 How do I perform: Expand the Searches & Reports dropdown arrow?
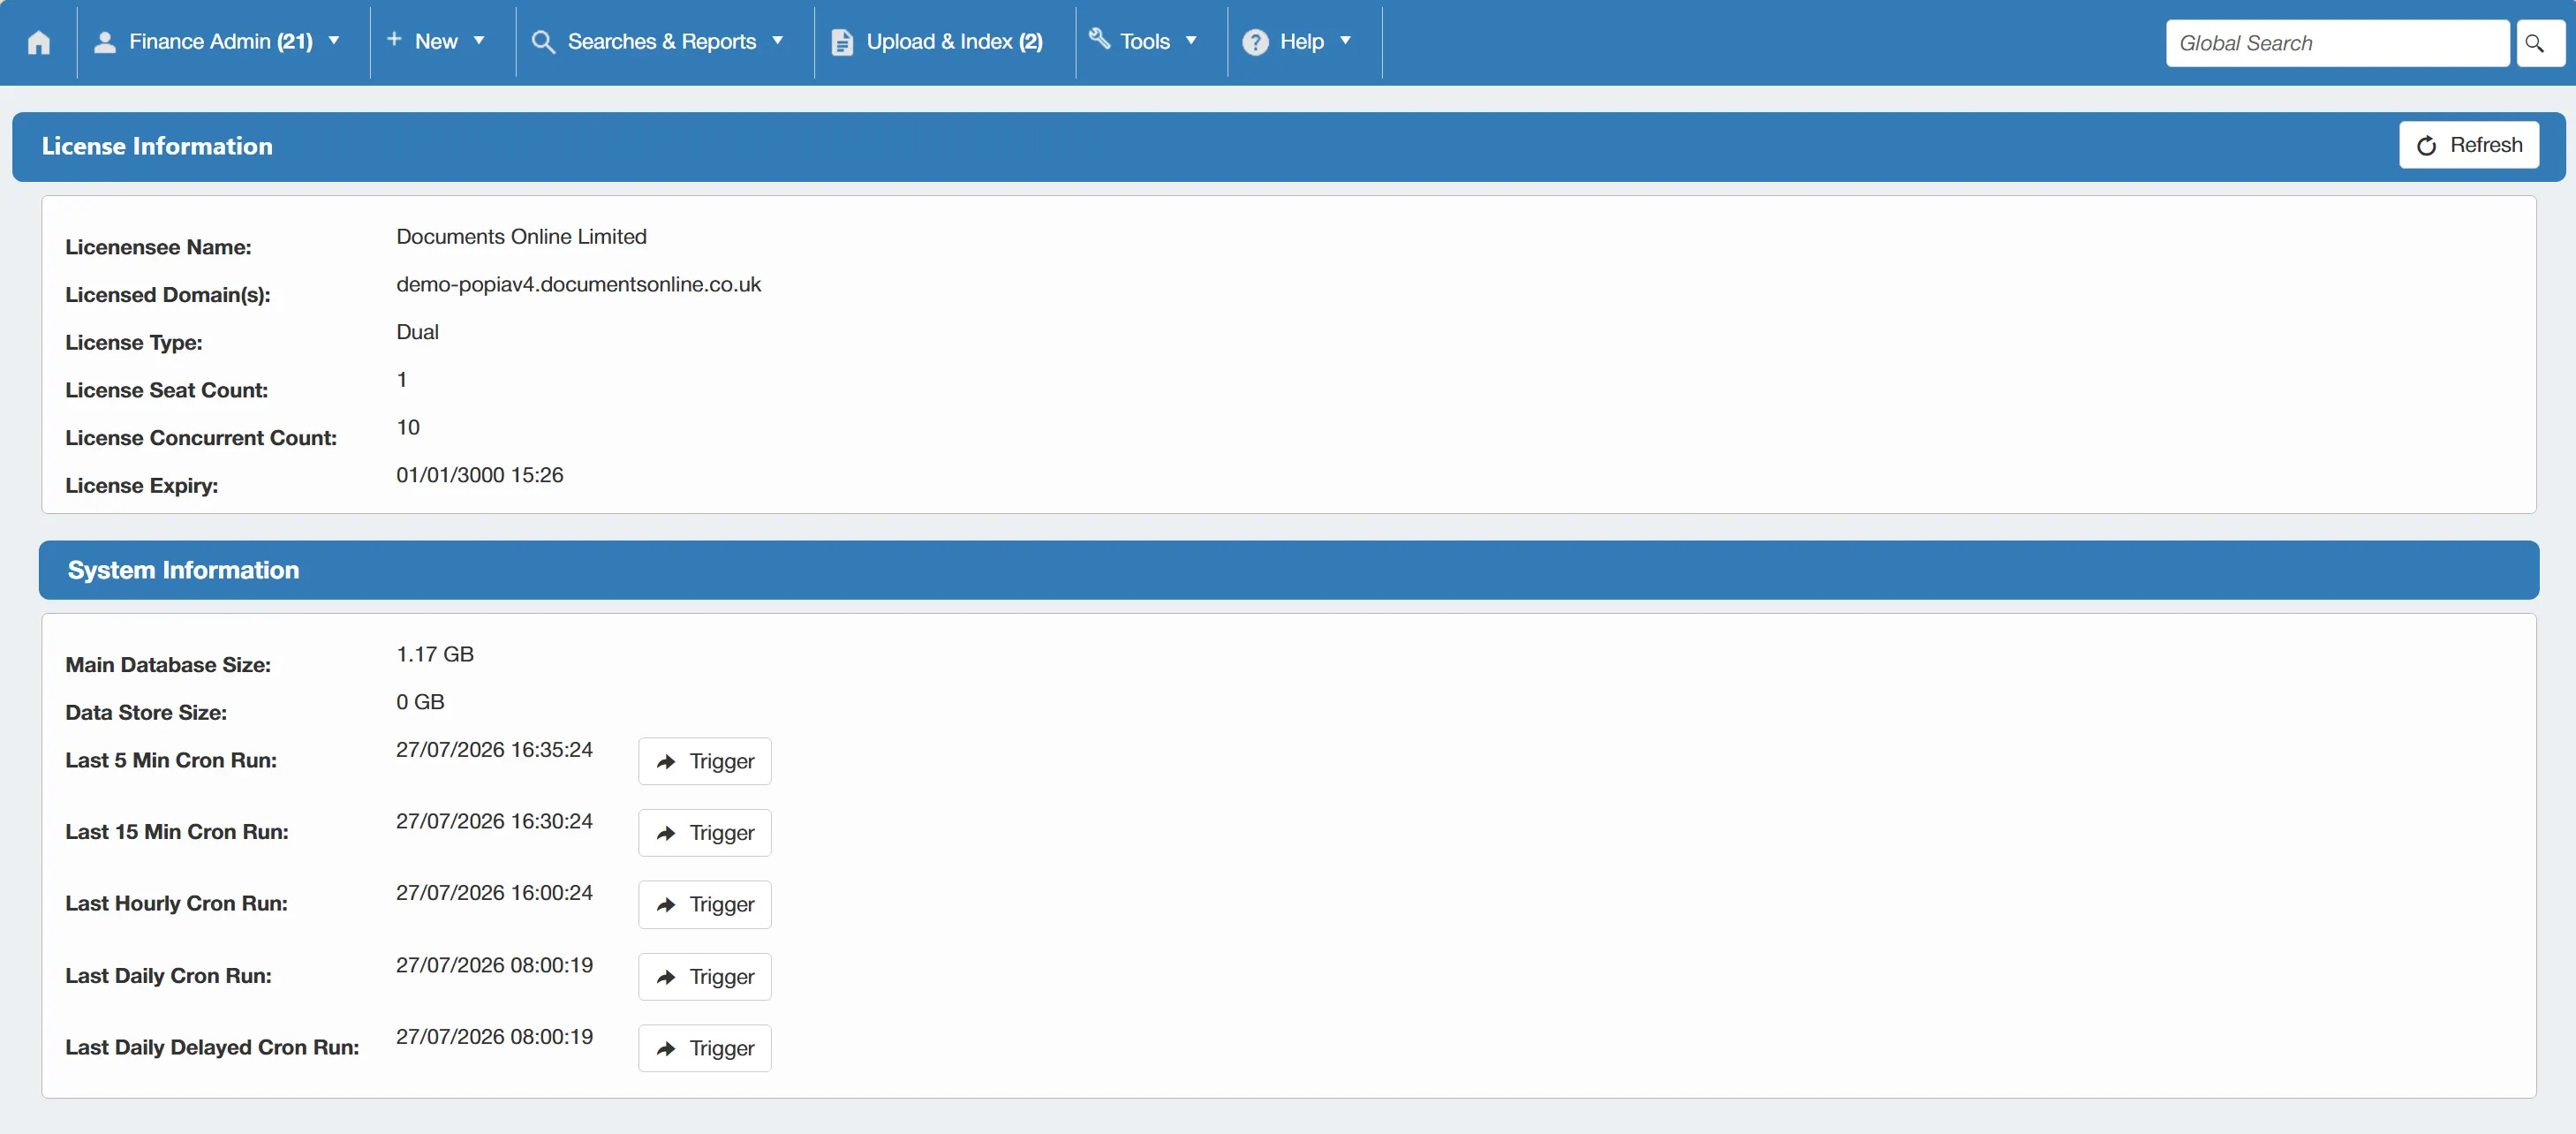coord(777,41)
